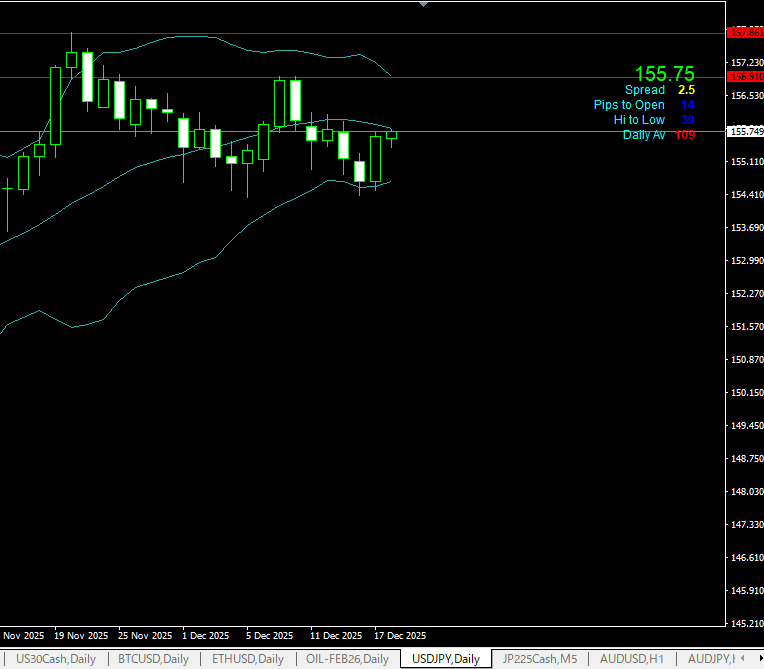Click the Daily Av text label
This screenshot has width=764, height=669.
[643, 135]
